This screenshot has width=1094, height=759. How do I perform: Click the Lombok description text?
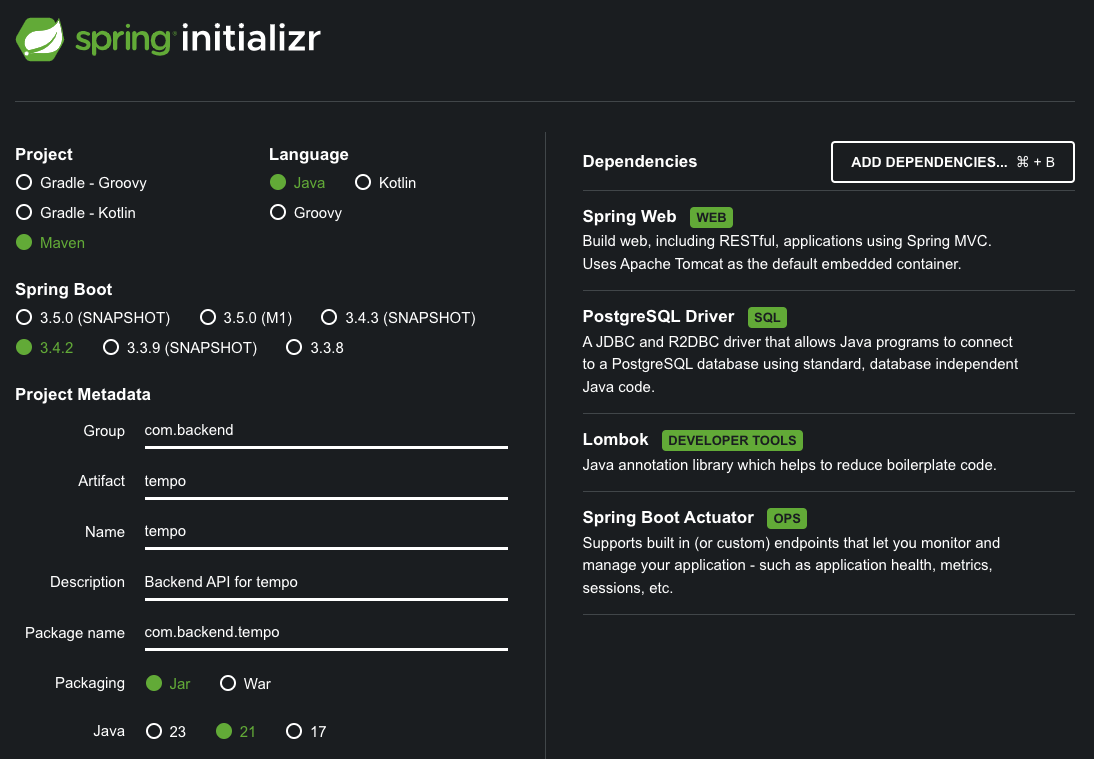pyautogui.click(x=789, y=465)
